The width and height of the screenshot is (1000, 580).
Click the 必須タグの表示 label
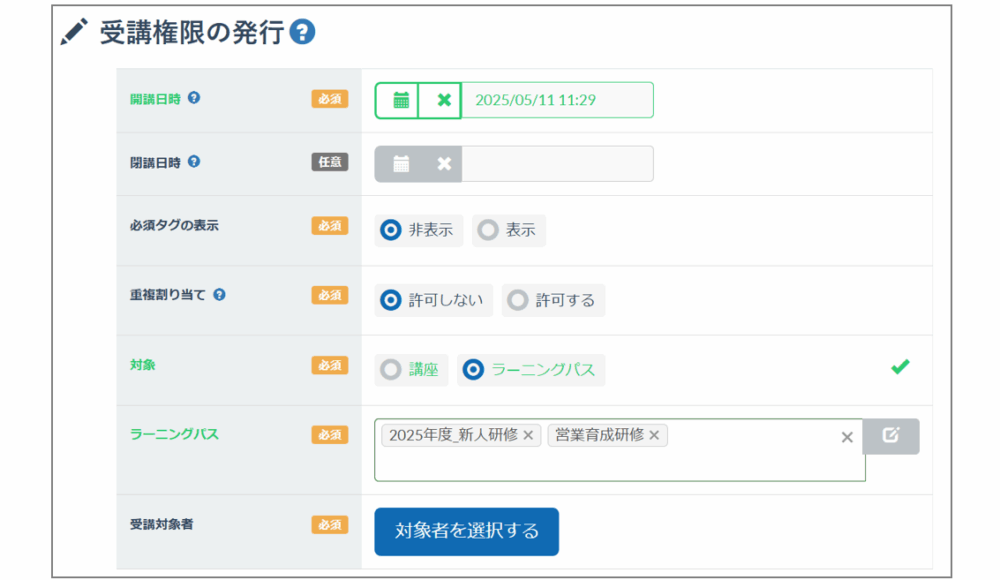[x=174, y=225]
